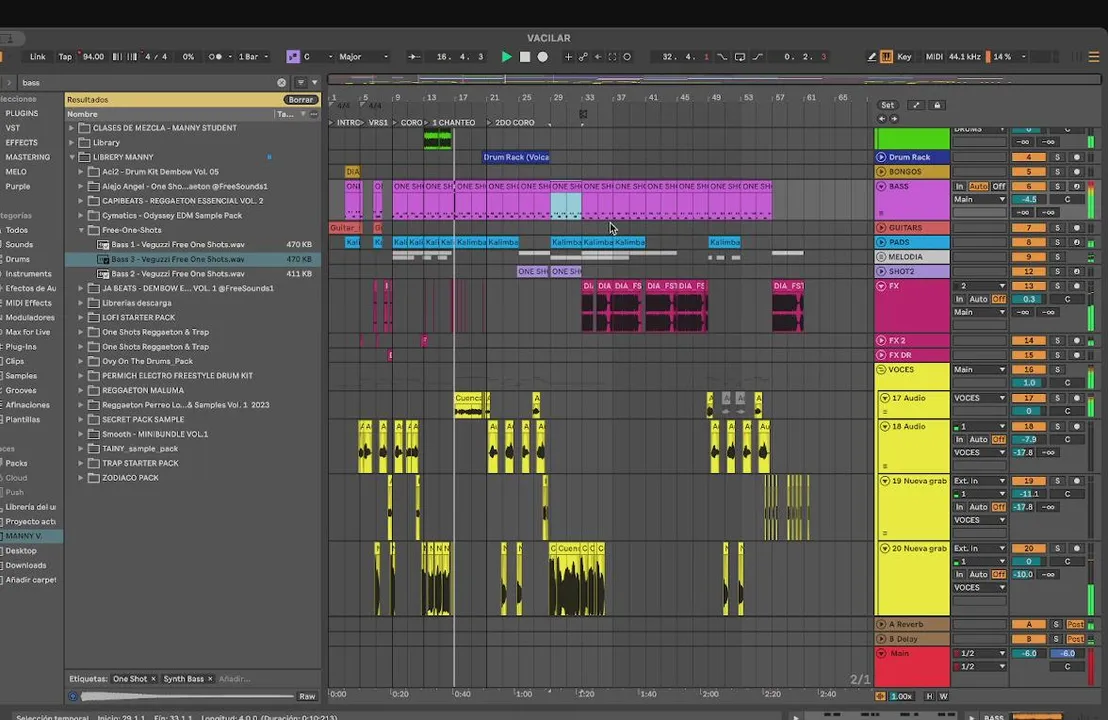Click the Borrar button in results header
Viewport: 1108px width, 720px height.
tap(300, 100)
